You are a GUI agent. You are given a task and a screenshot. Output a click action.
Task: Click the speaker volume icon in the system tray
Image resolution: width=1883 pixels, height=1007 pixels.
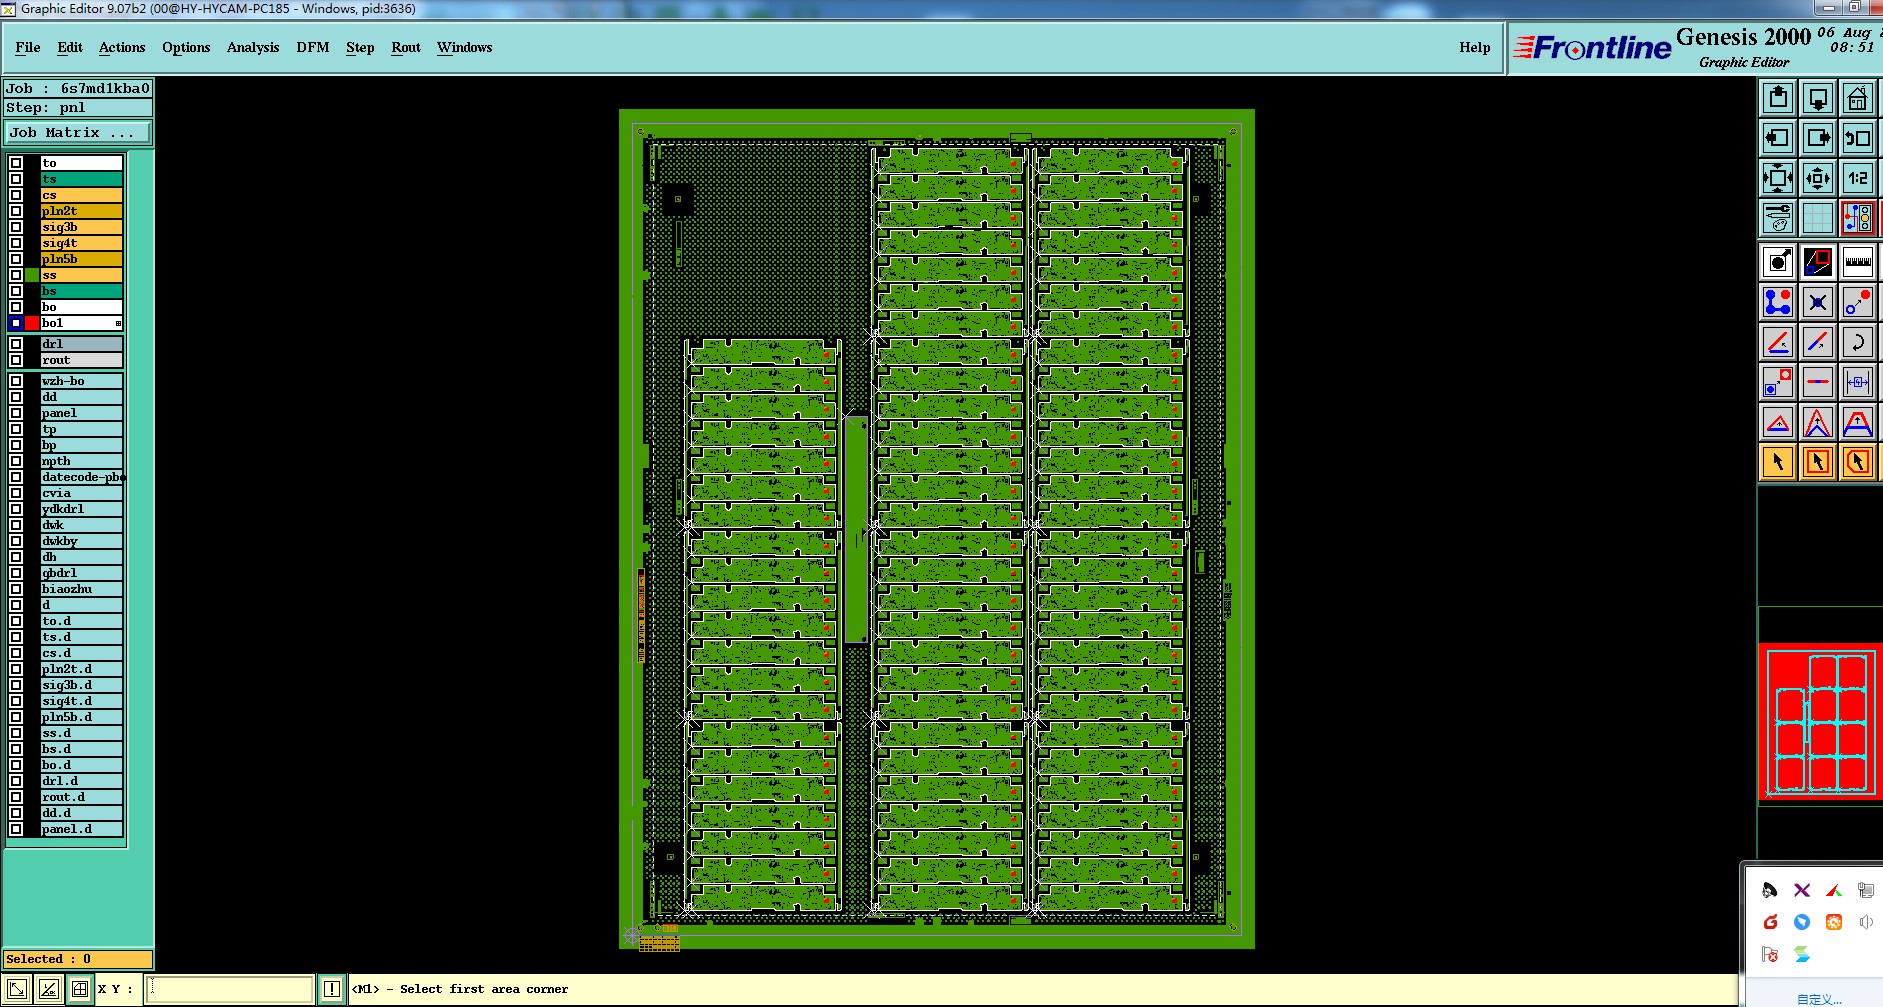click(x=1865, y=922)
